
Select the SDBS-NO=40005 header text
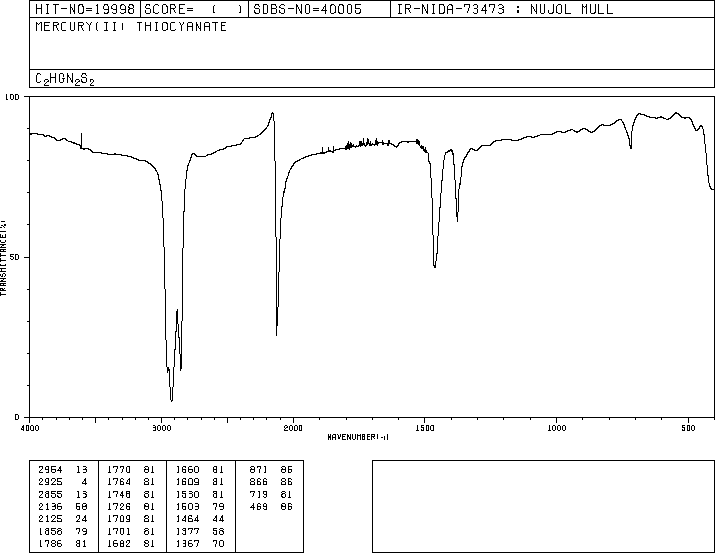pyautogui.click(x=307, y=9)
